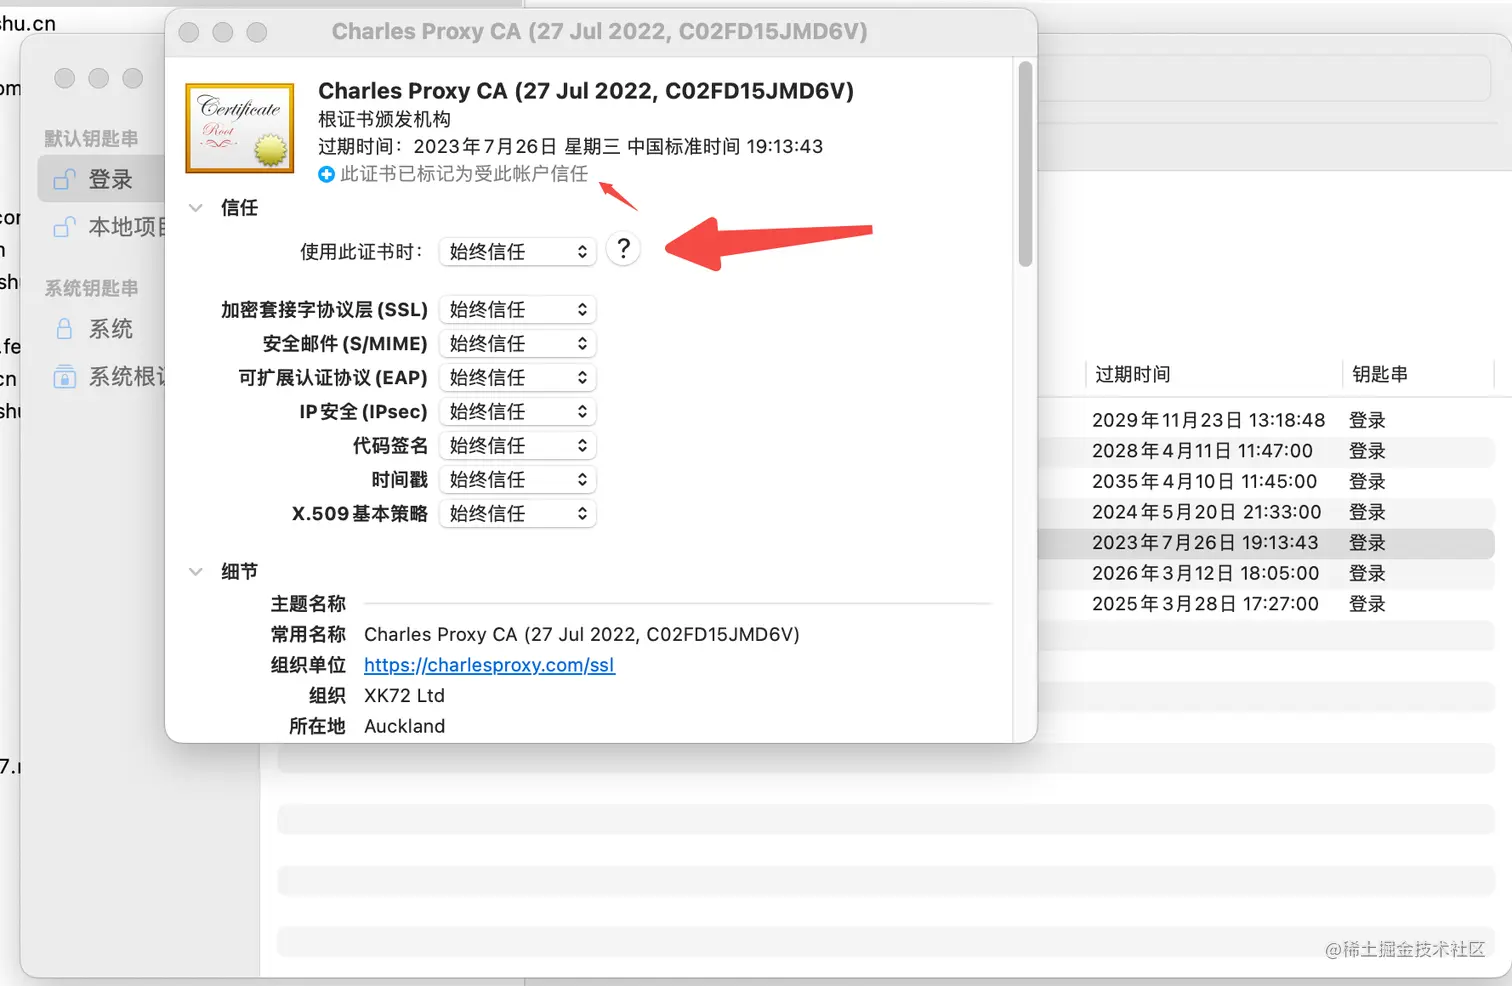The image size is (1512, 986).
Task: Select row expiring 2035年4月10日 11:45:00
Action: point(1266,481)
